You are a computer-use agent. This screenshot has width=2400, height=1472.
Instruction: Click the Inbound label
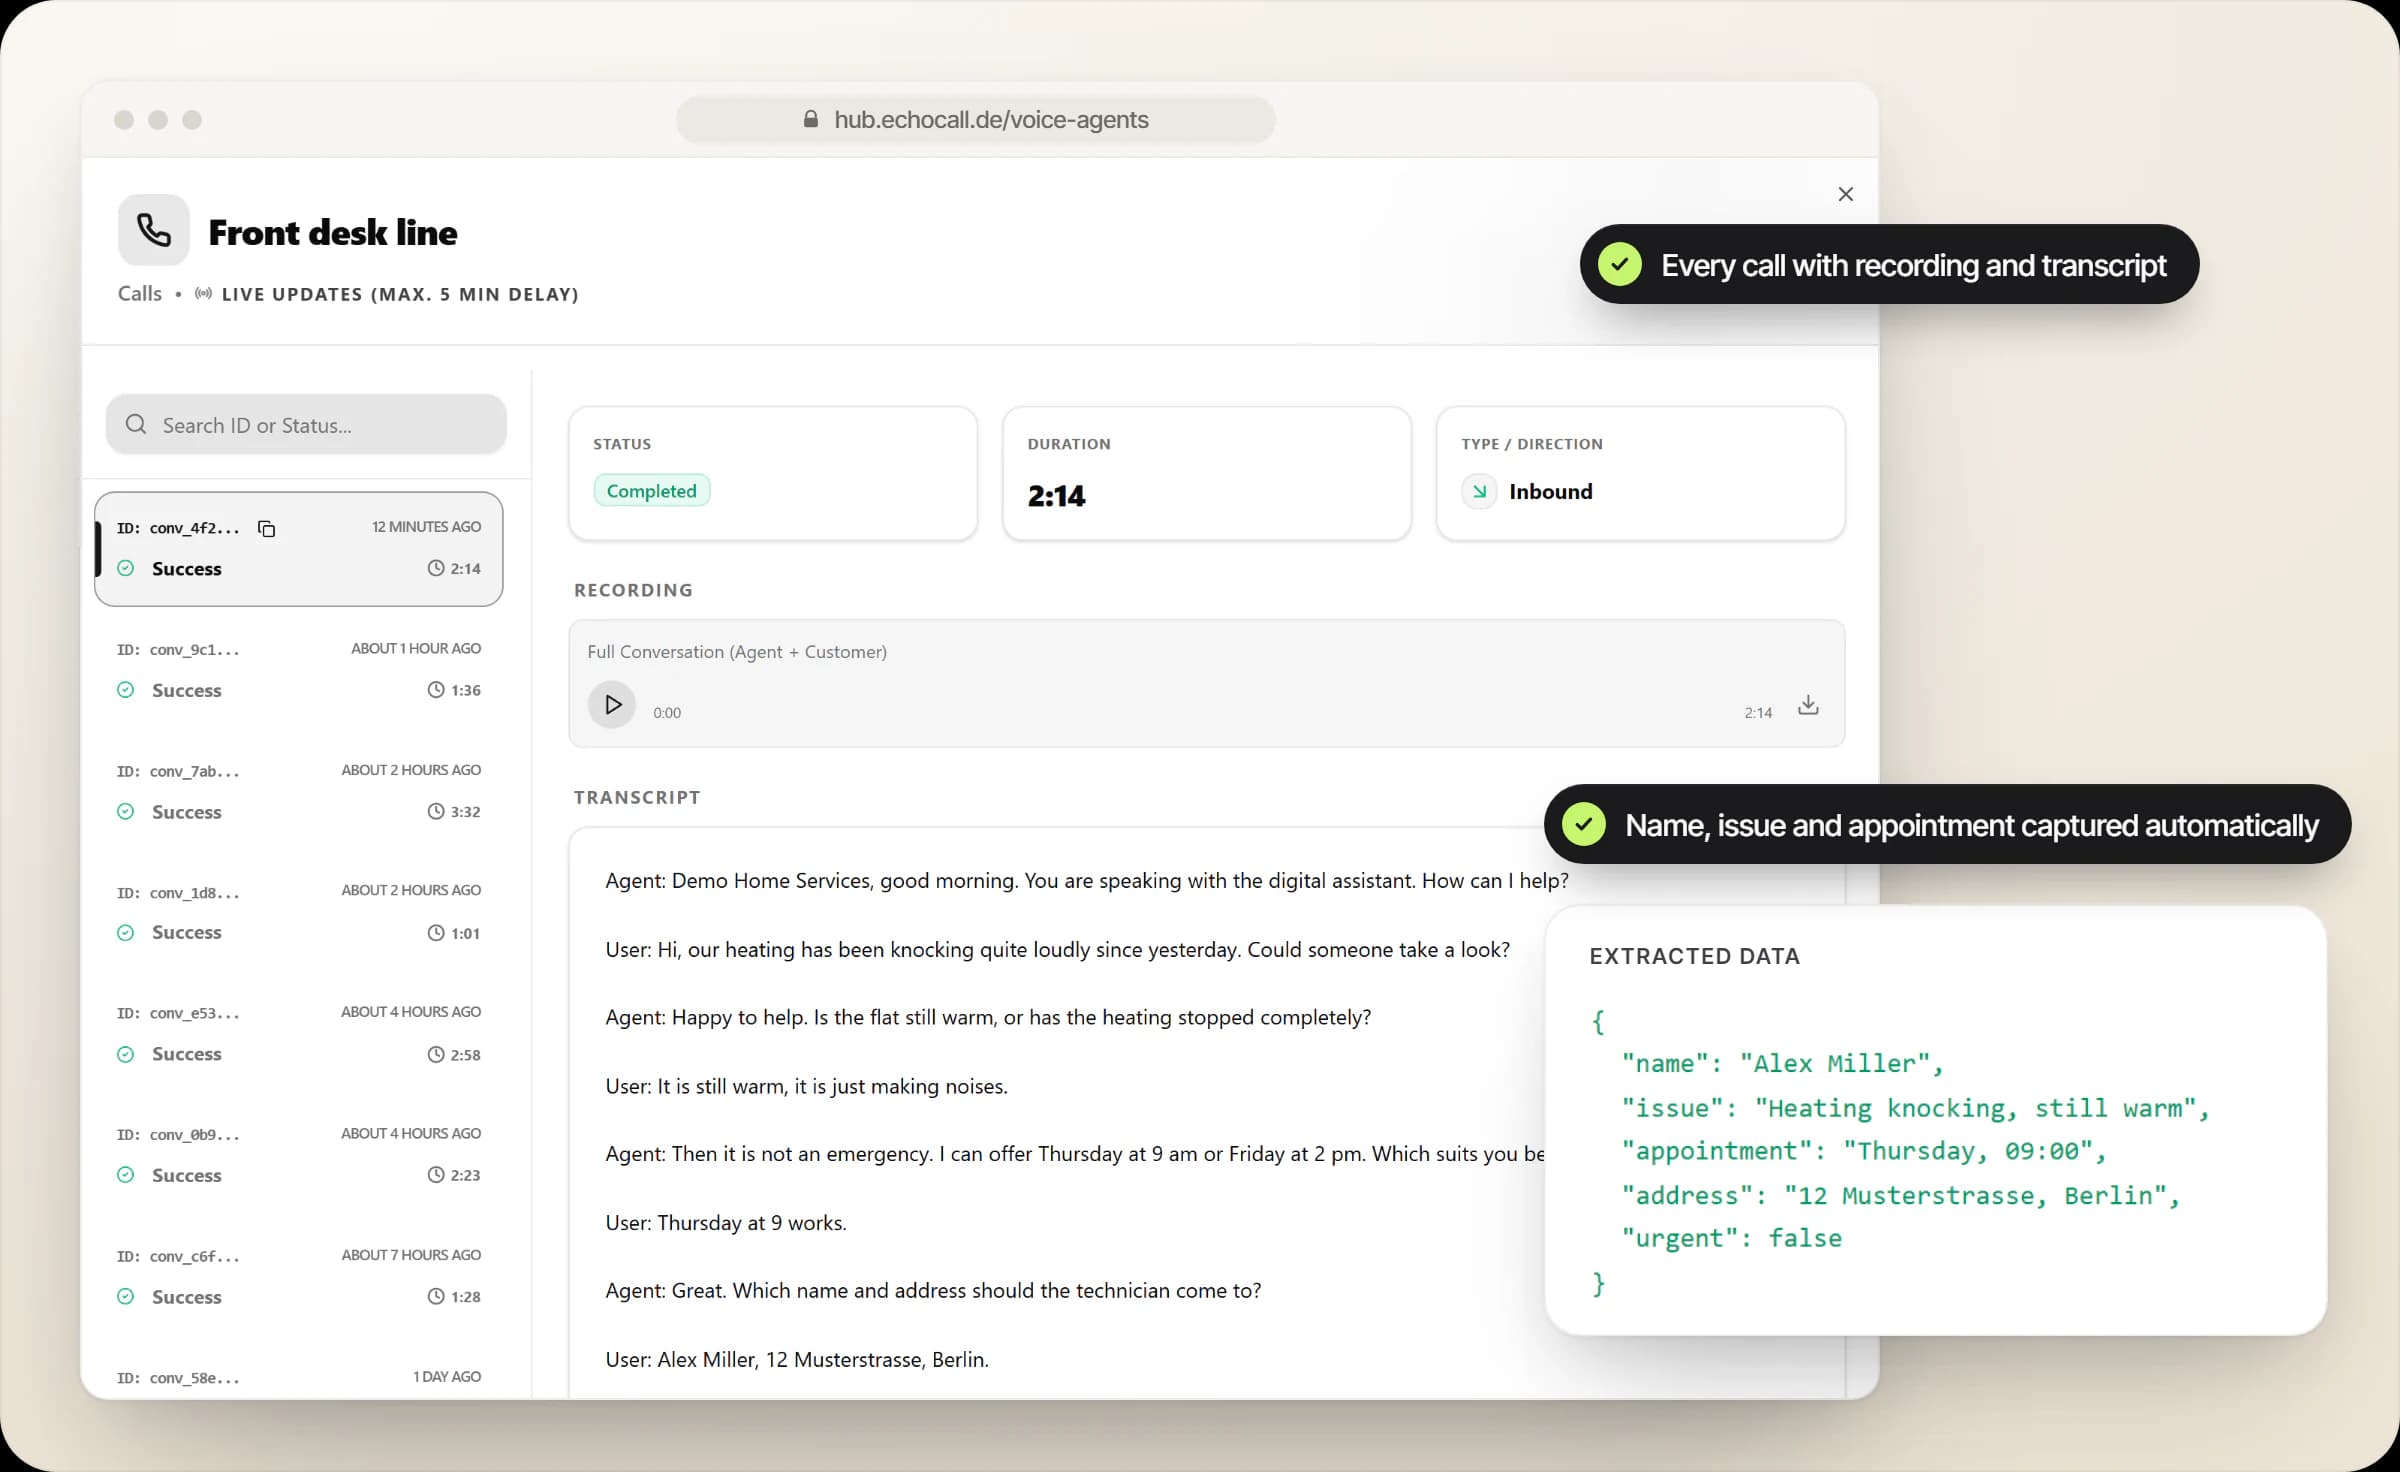point(1551,491)
